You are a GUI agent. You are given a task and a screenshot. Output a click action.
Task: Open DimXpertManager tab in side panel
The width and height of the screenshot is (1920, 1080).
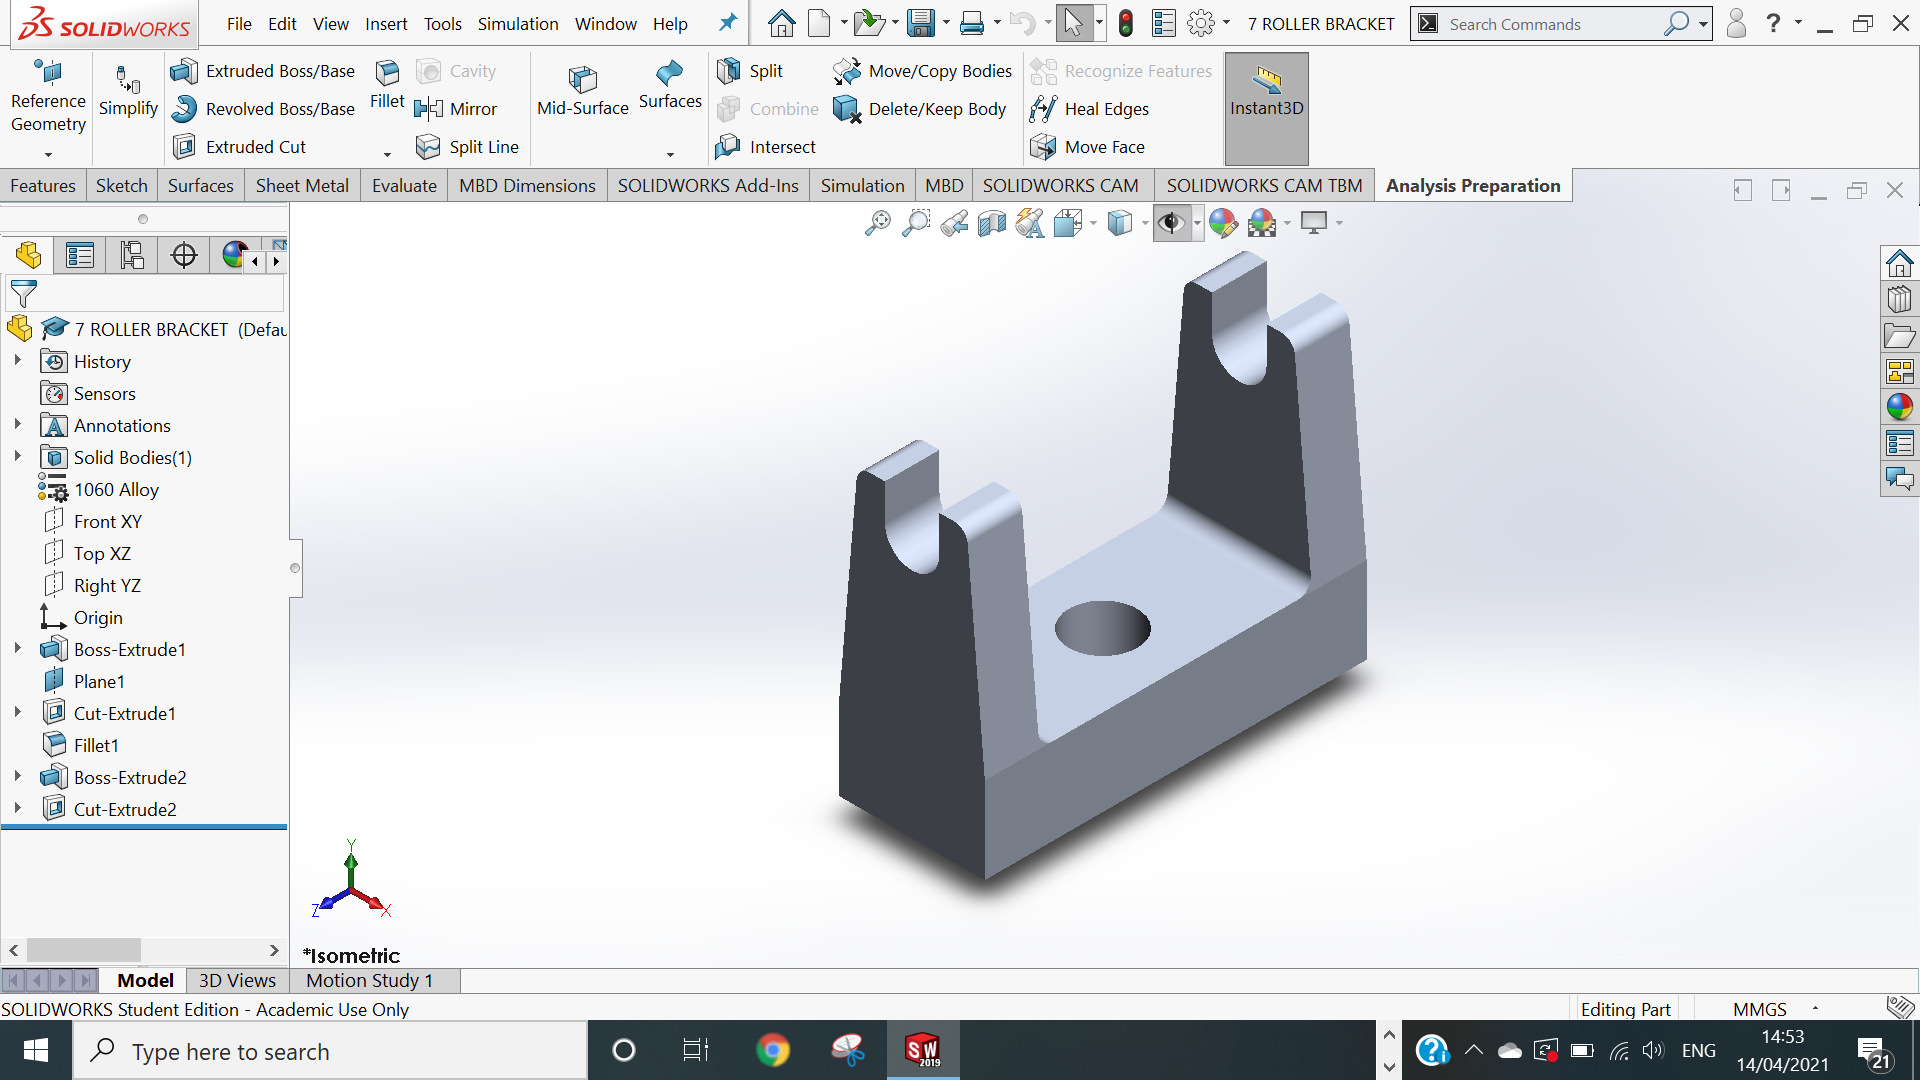[184, 255]
